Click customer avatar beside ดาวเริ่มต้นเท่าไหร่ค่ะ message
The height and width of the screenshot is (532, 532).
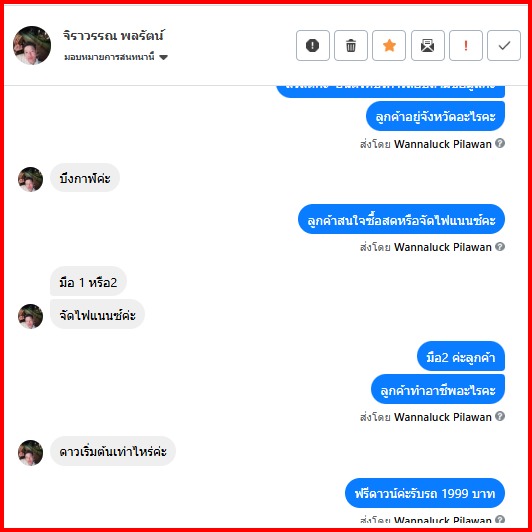(x=31, y=453)
